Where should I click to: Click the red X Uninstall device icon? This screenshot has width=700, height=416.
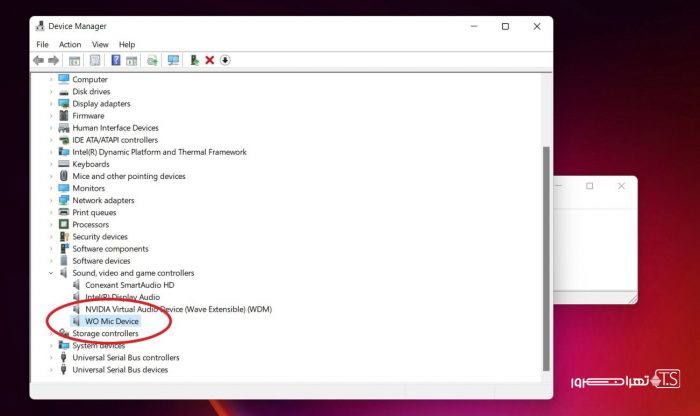(x=209, y=60)
